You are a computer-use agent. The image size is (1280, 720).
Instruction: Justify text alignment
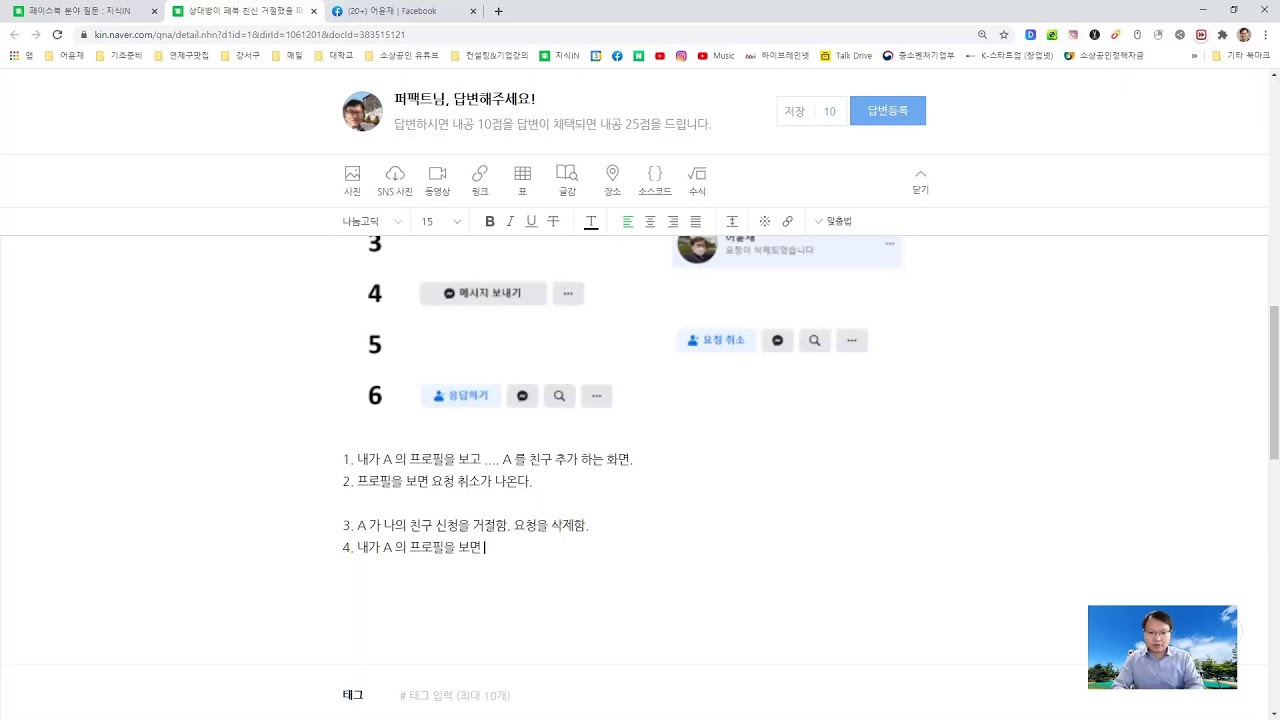(695, 221)
